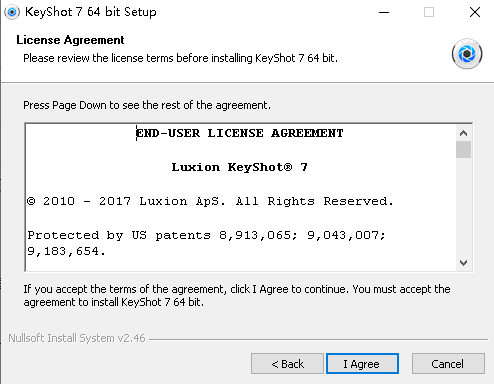Click the '9,183,654.' patent number line
The height and width of the screenshot is (384, 494).
[66, 251]
